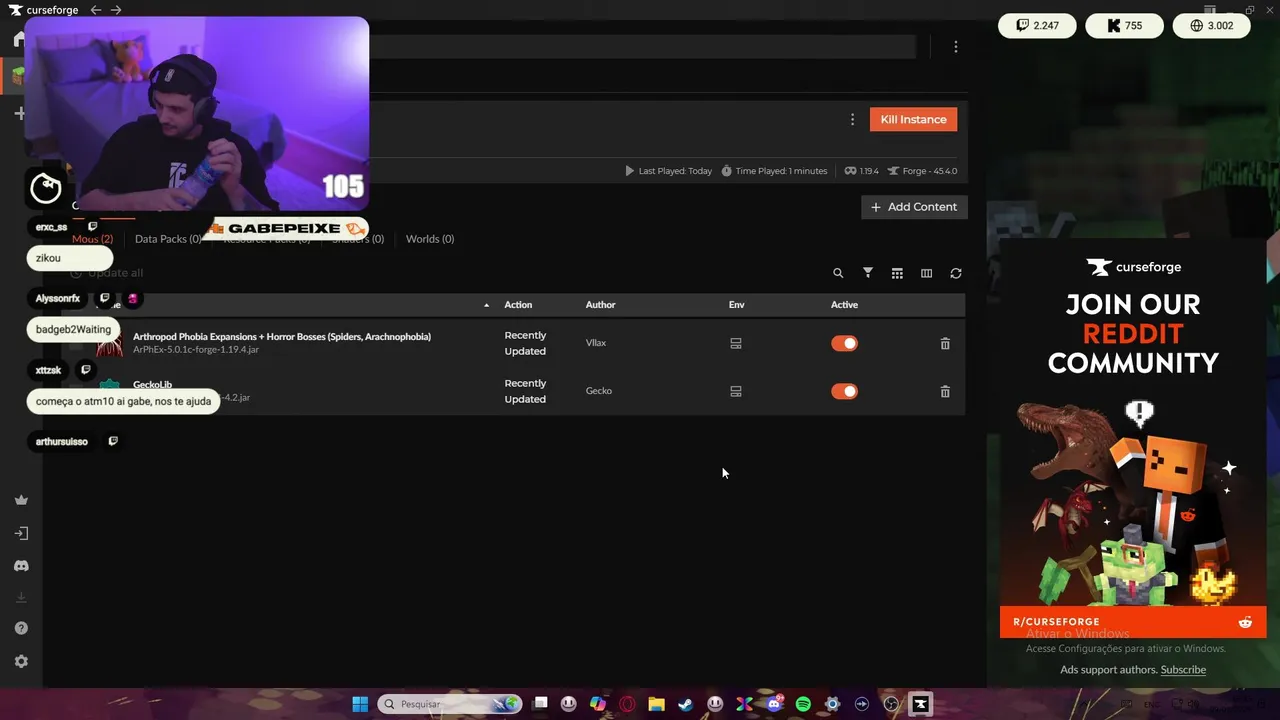Open the options menu beside Kill Instance

(852, 119)
